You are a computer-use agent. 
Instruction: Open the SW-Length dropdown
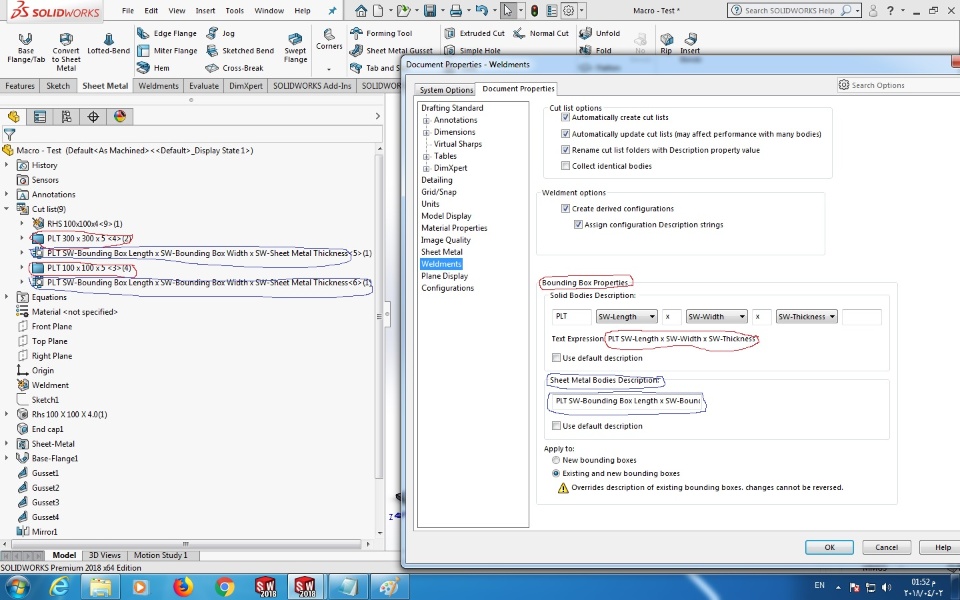point(626,317)
